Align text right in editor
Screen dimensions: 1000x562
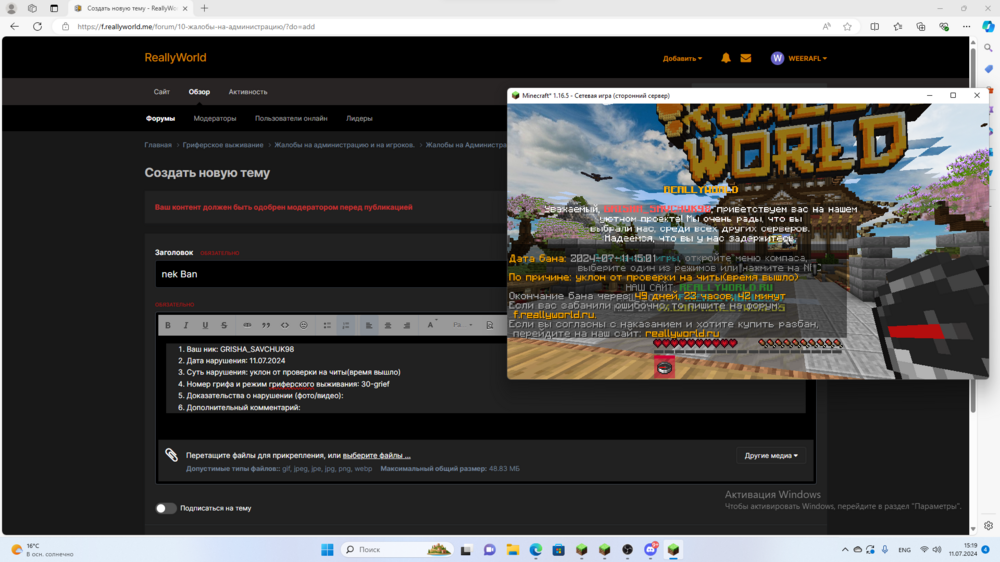point(406,325)
